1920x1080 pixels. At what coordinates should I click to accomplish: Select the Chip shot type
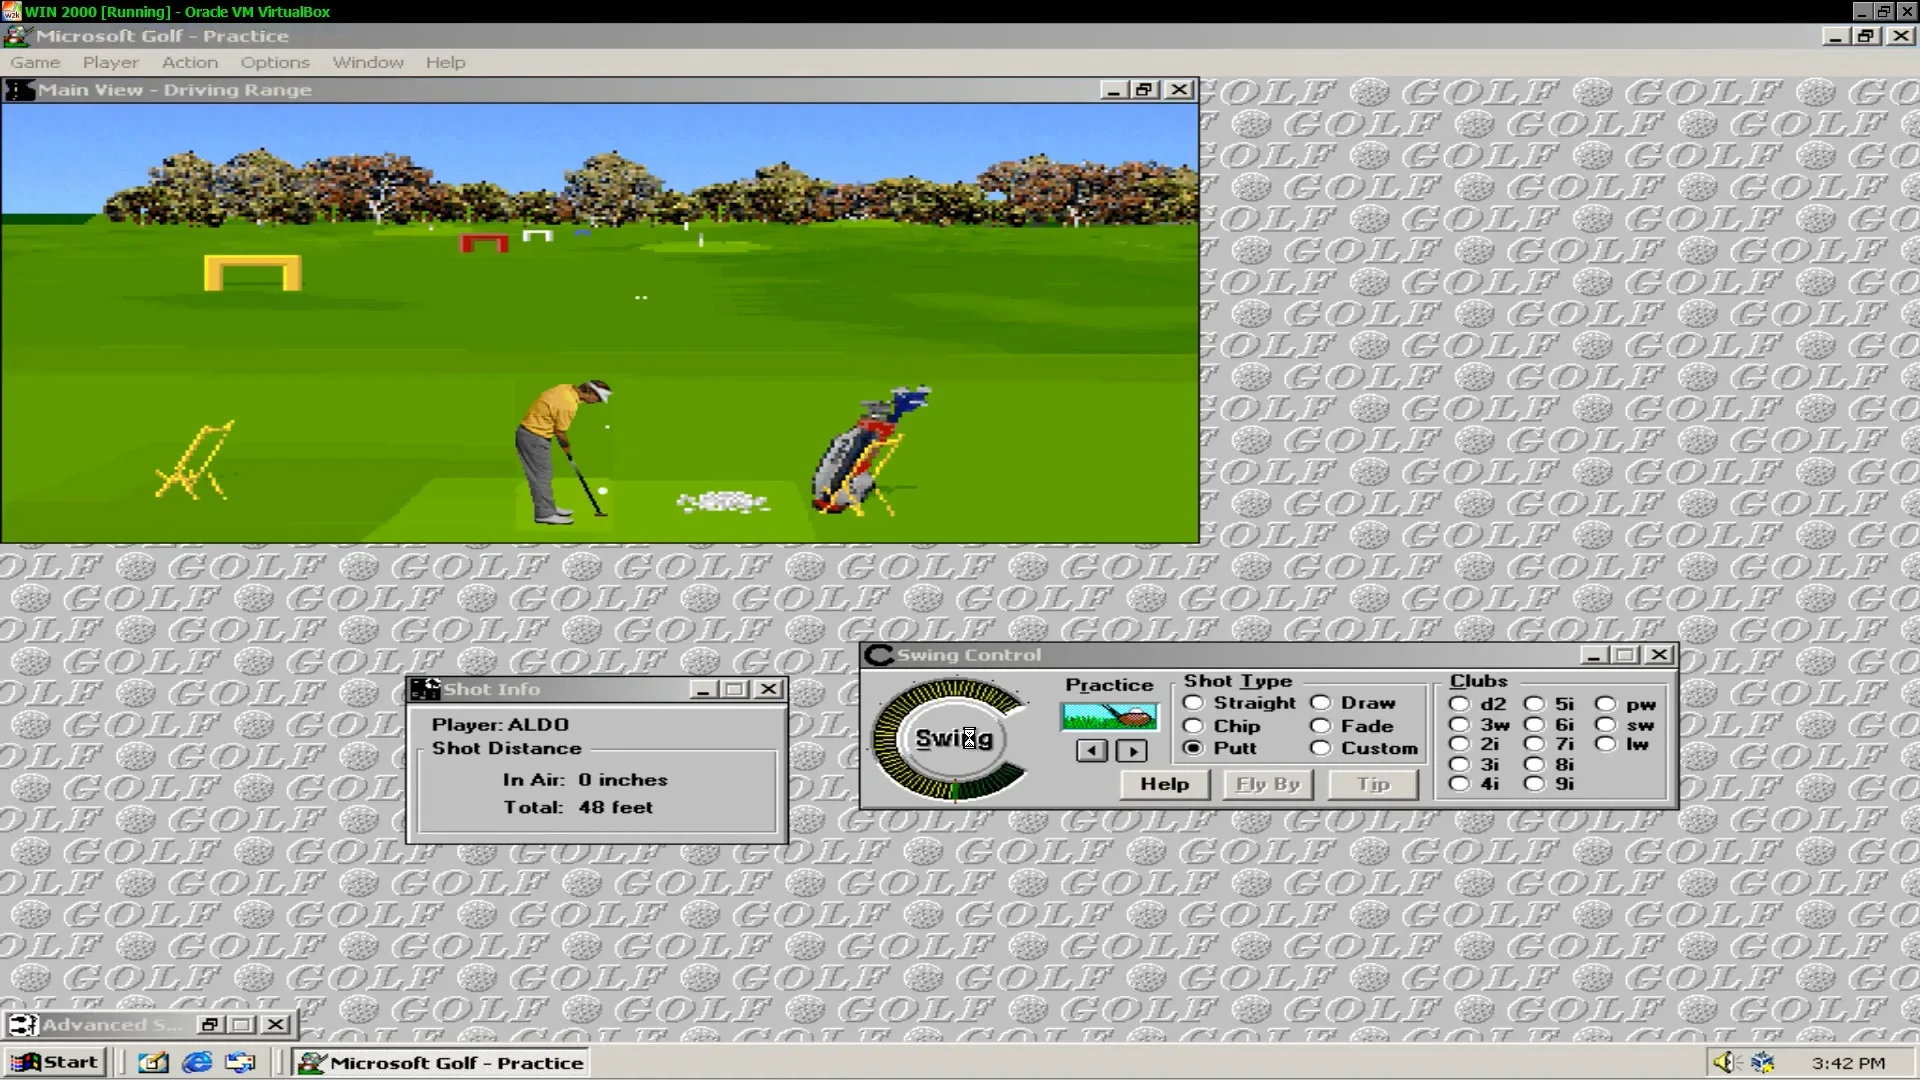pyautogui.click(x=1193, y=726)
